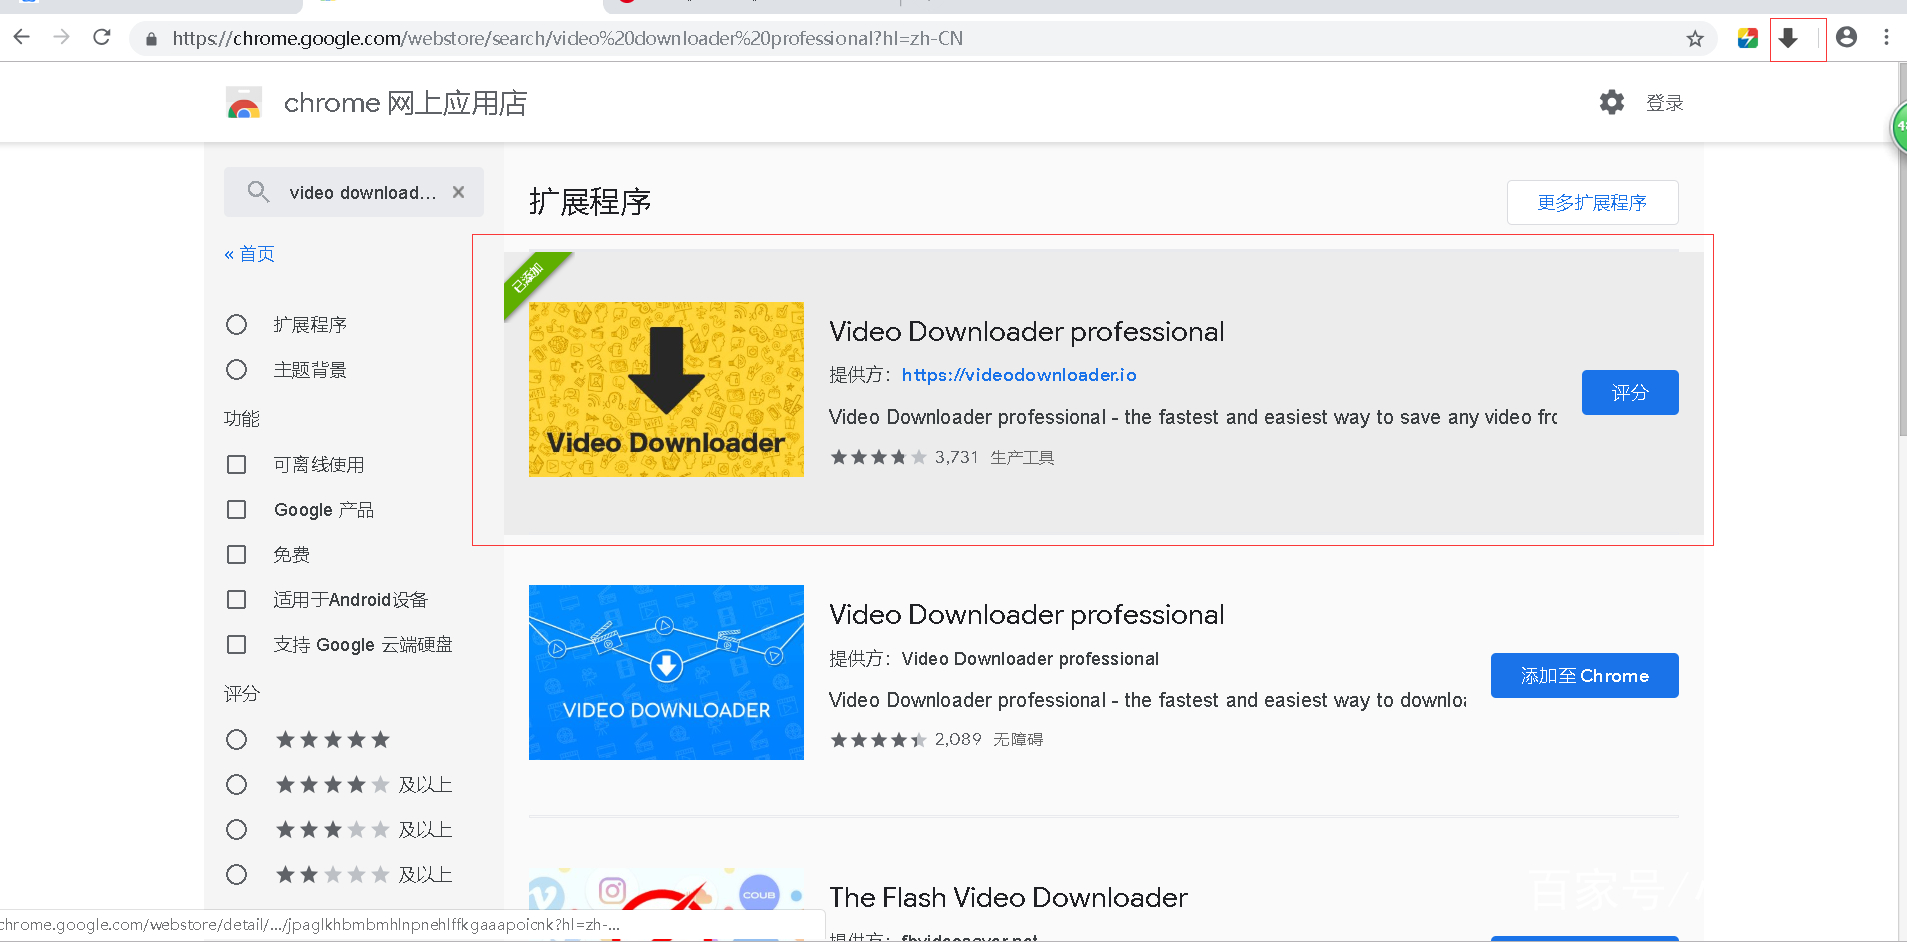The image size is (1907, 942).
Task: Click the Video Downloader extension toolbar icon
Action: point(1788,39)
